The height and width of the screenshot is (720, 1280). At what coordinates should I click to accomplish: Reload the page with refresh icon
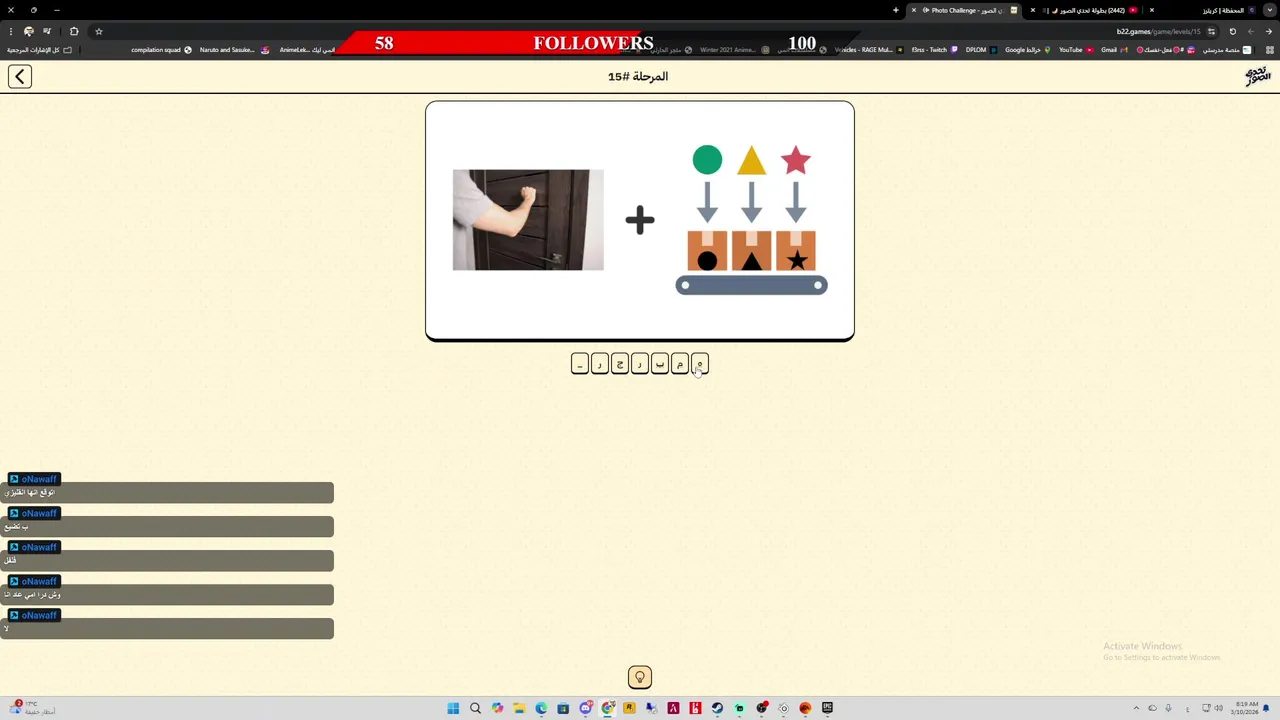pos(1232,31)
